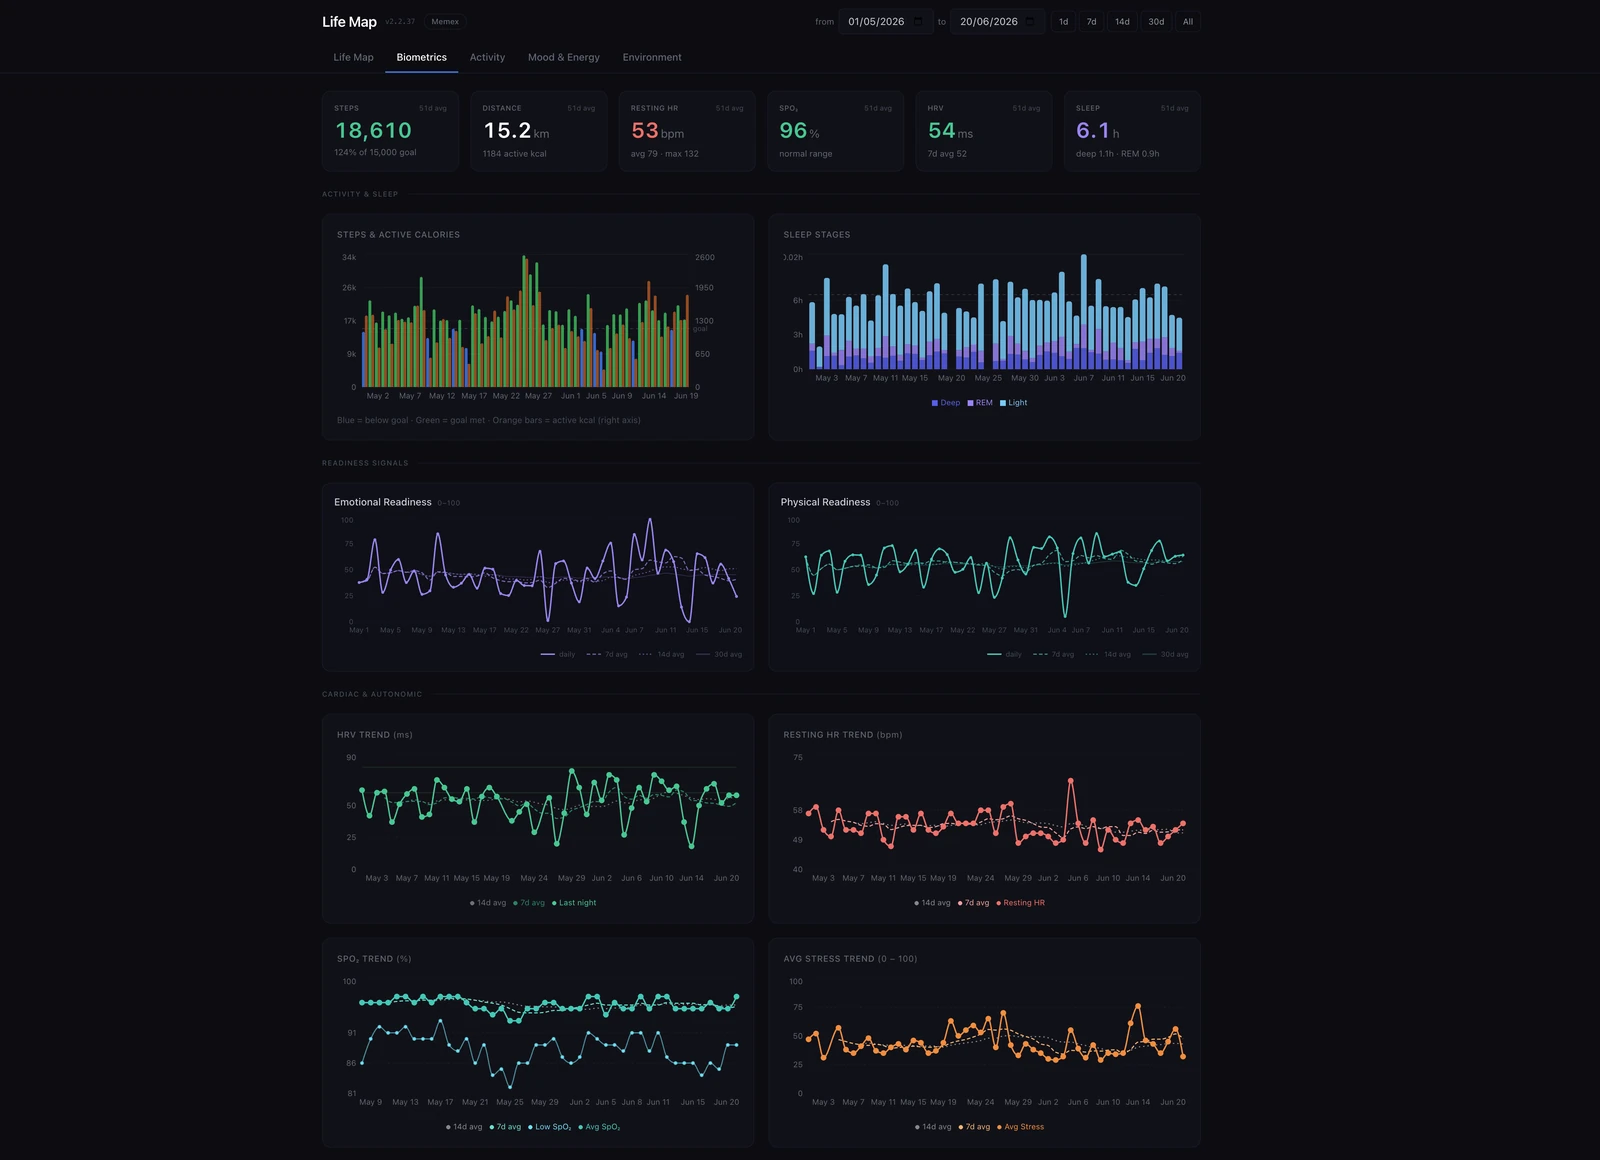Toggle the Avg SpO₂ series in the legend
1600x1160 pixels.
coord(599,1127)
